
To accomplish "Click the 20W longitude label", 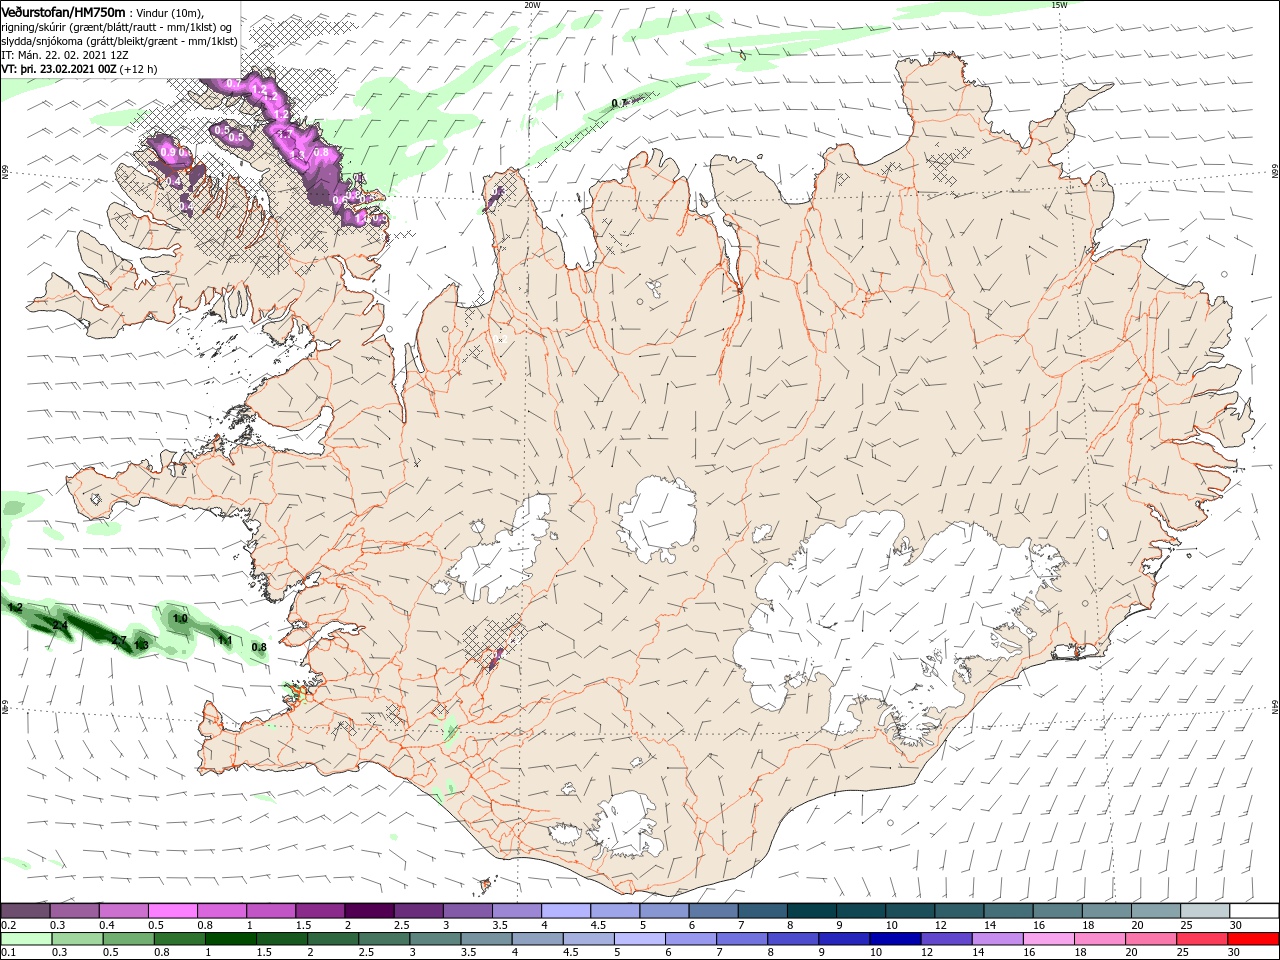I will (532, 5).
